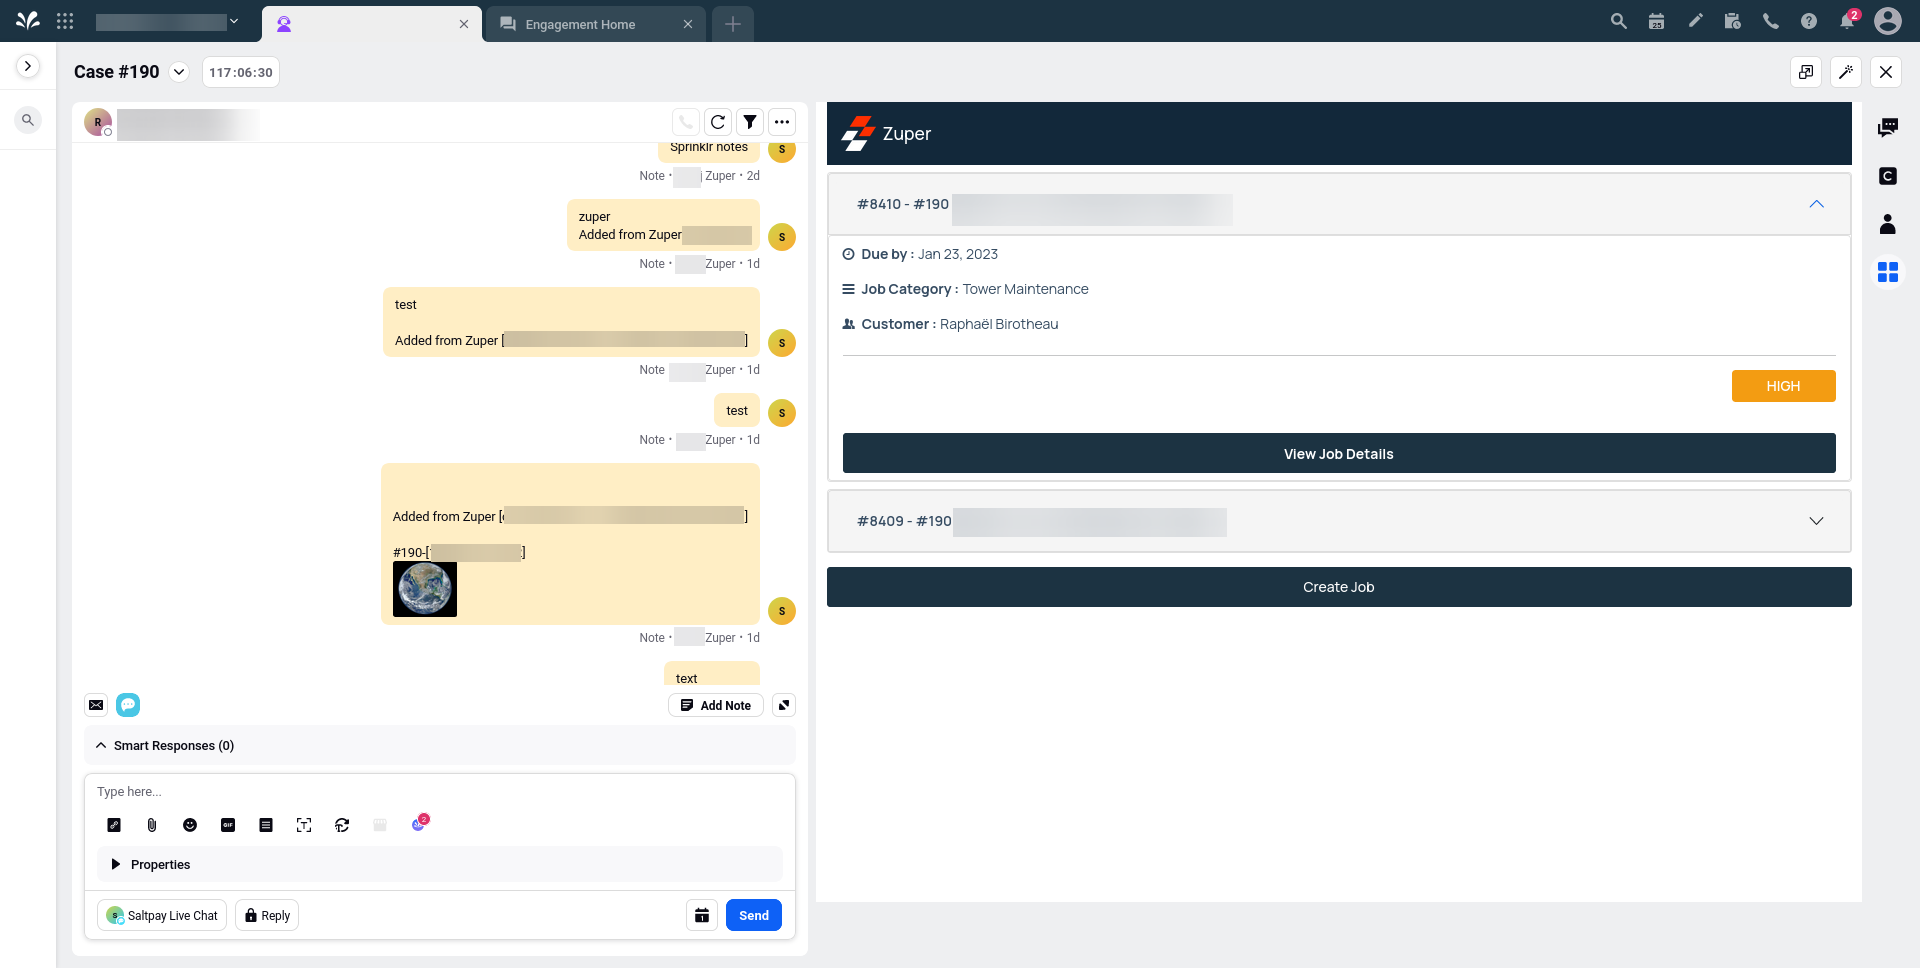Open the canned responses icon

266,825
